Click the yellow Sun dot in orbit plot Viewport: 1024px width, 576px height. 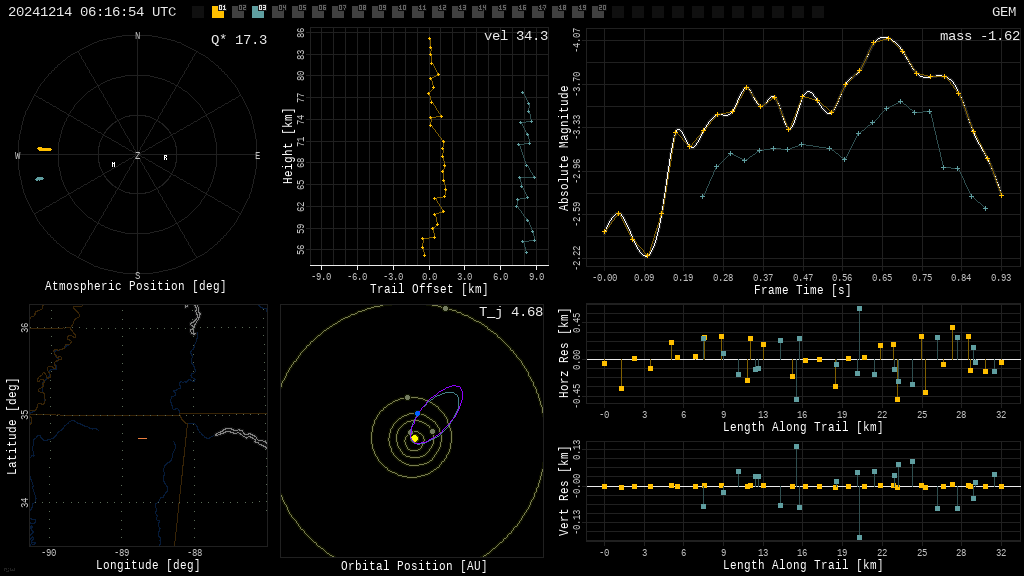coord(415,438)
